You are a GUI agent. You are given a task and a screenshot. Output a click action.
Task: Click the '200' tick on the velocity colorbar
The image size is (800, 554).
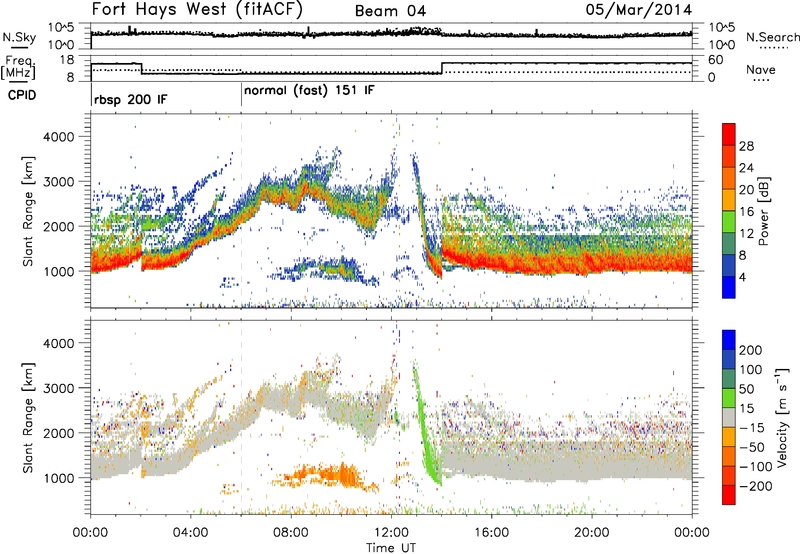pos(751,350)
